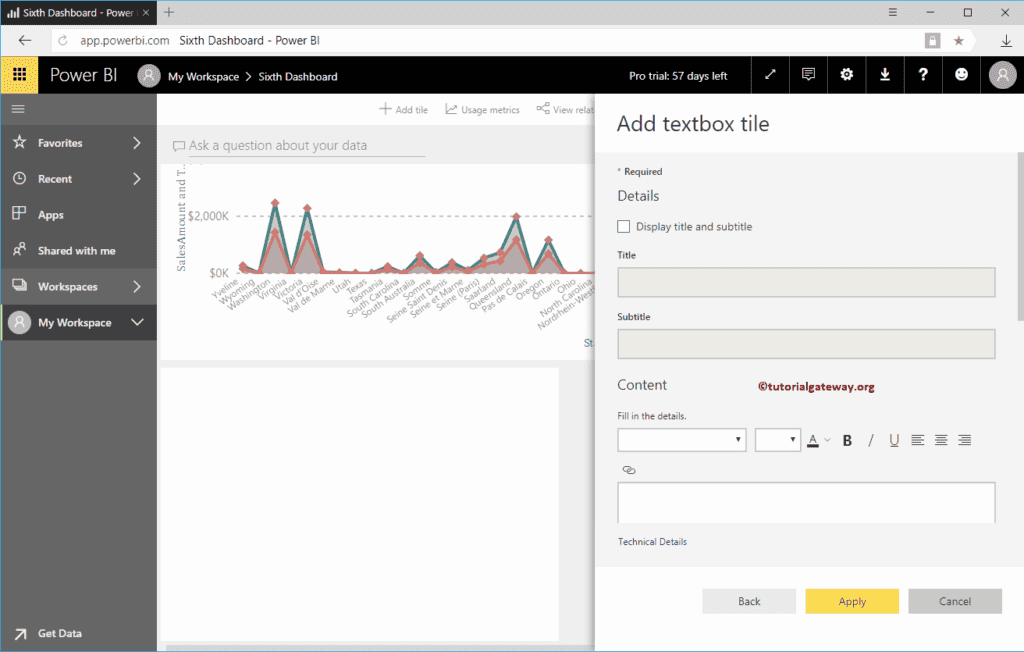1024x652 pixels.
Task: Apply the textbox tile settings
Action: [x=851, y=601]
